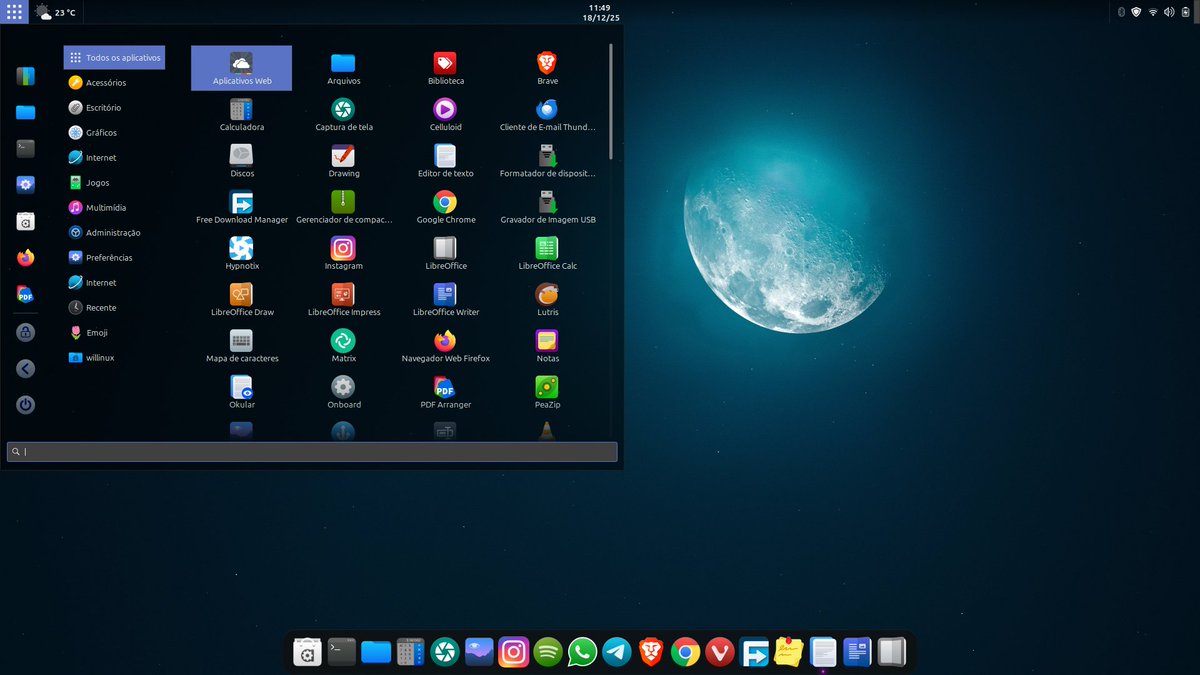The width and height of the screenshot is (1200, 675).
Task: Open Gravador de Imagem USB
Action: [x=547, y=207]
